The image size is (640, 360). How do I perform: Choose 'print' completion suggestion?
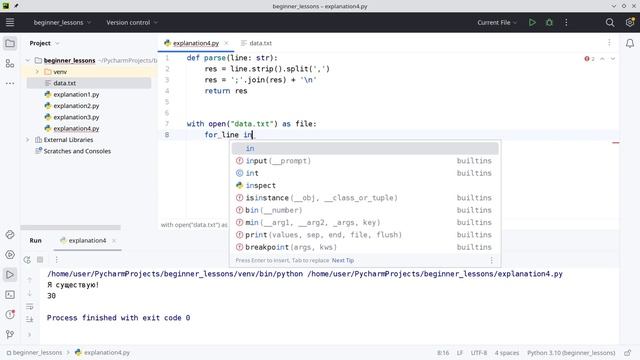365,235
